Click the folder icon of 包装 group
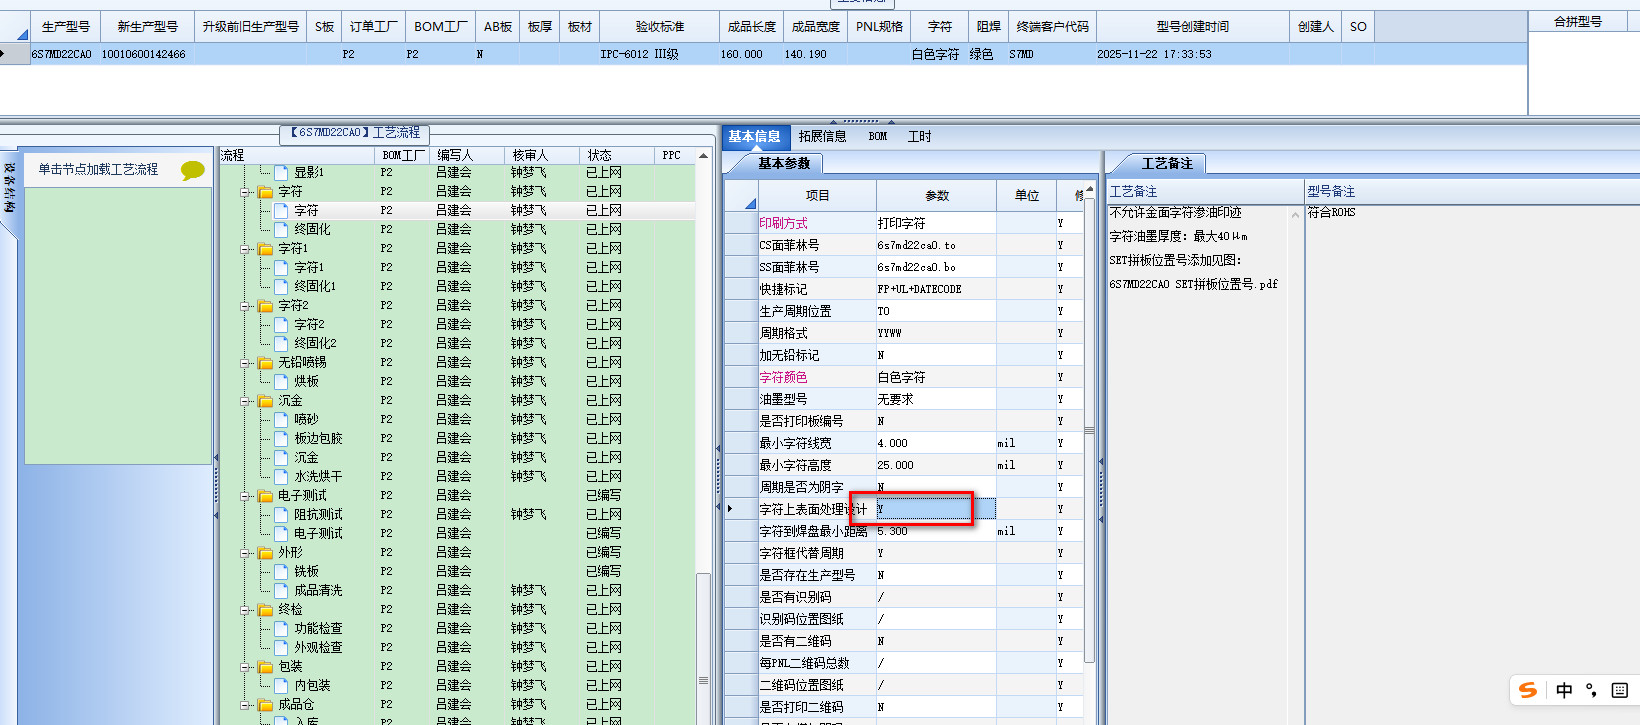Viewport: 1640px width, 725px height. tap(265, 667)
